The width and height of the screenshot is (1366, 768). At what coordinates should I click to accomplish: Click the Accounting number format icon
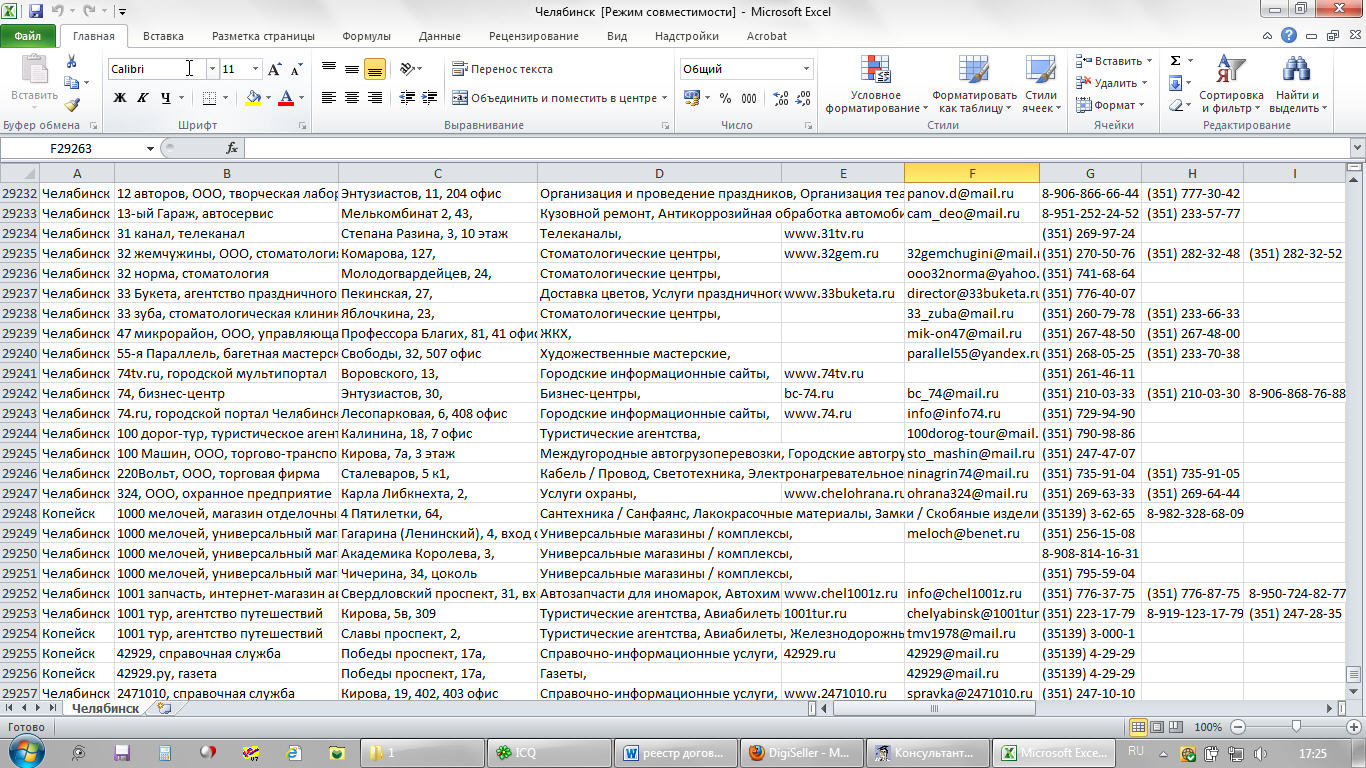691,98
